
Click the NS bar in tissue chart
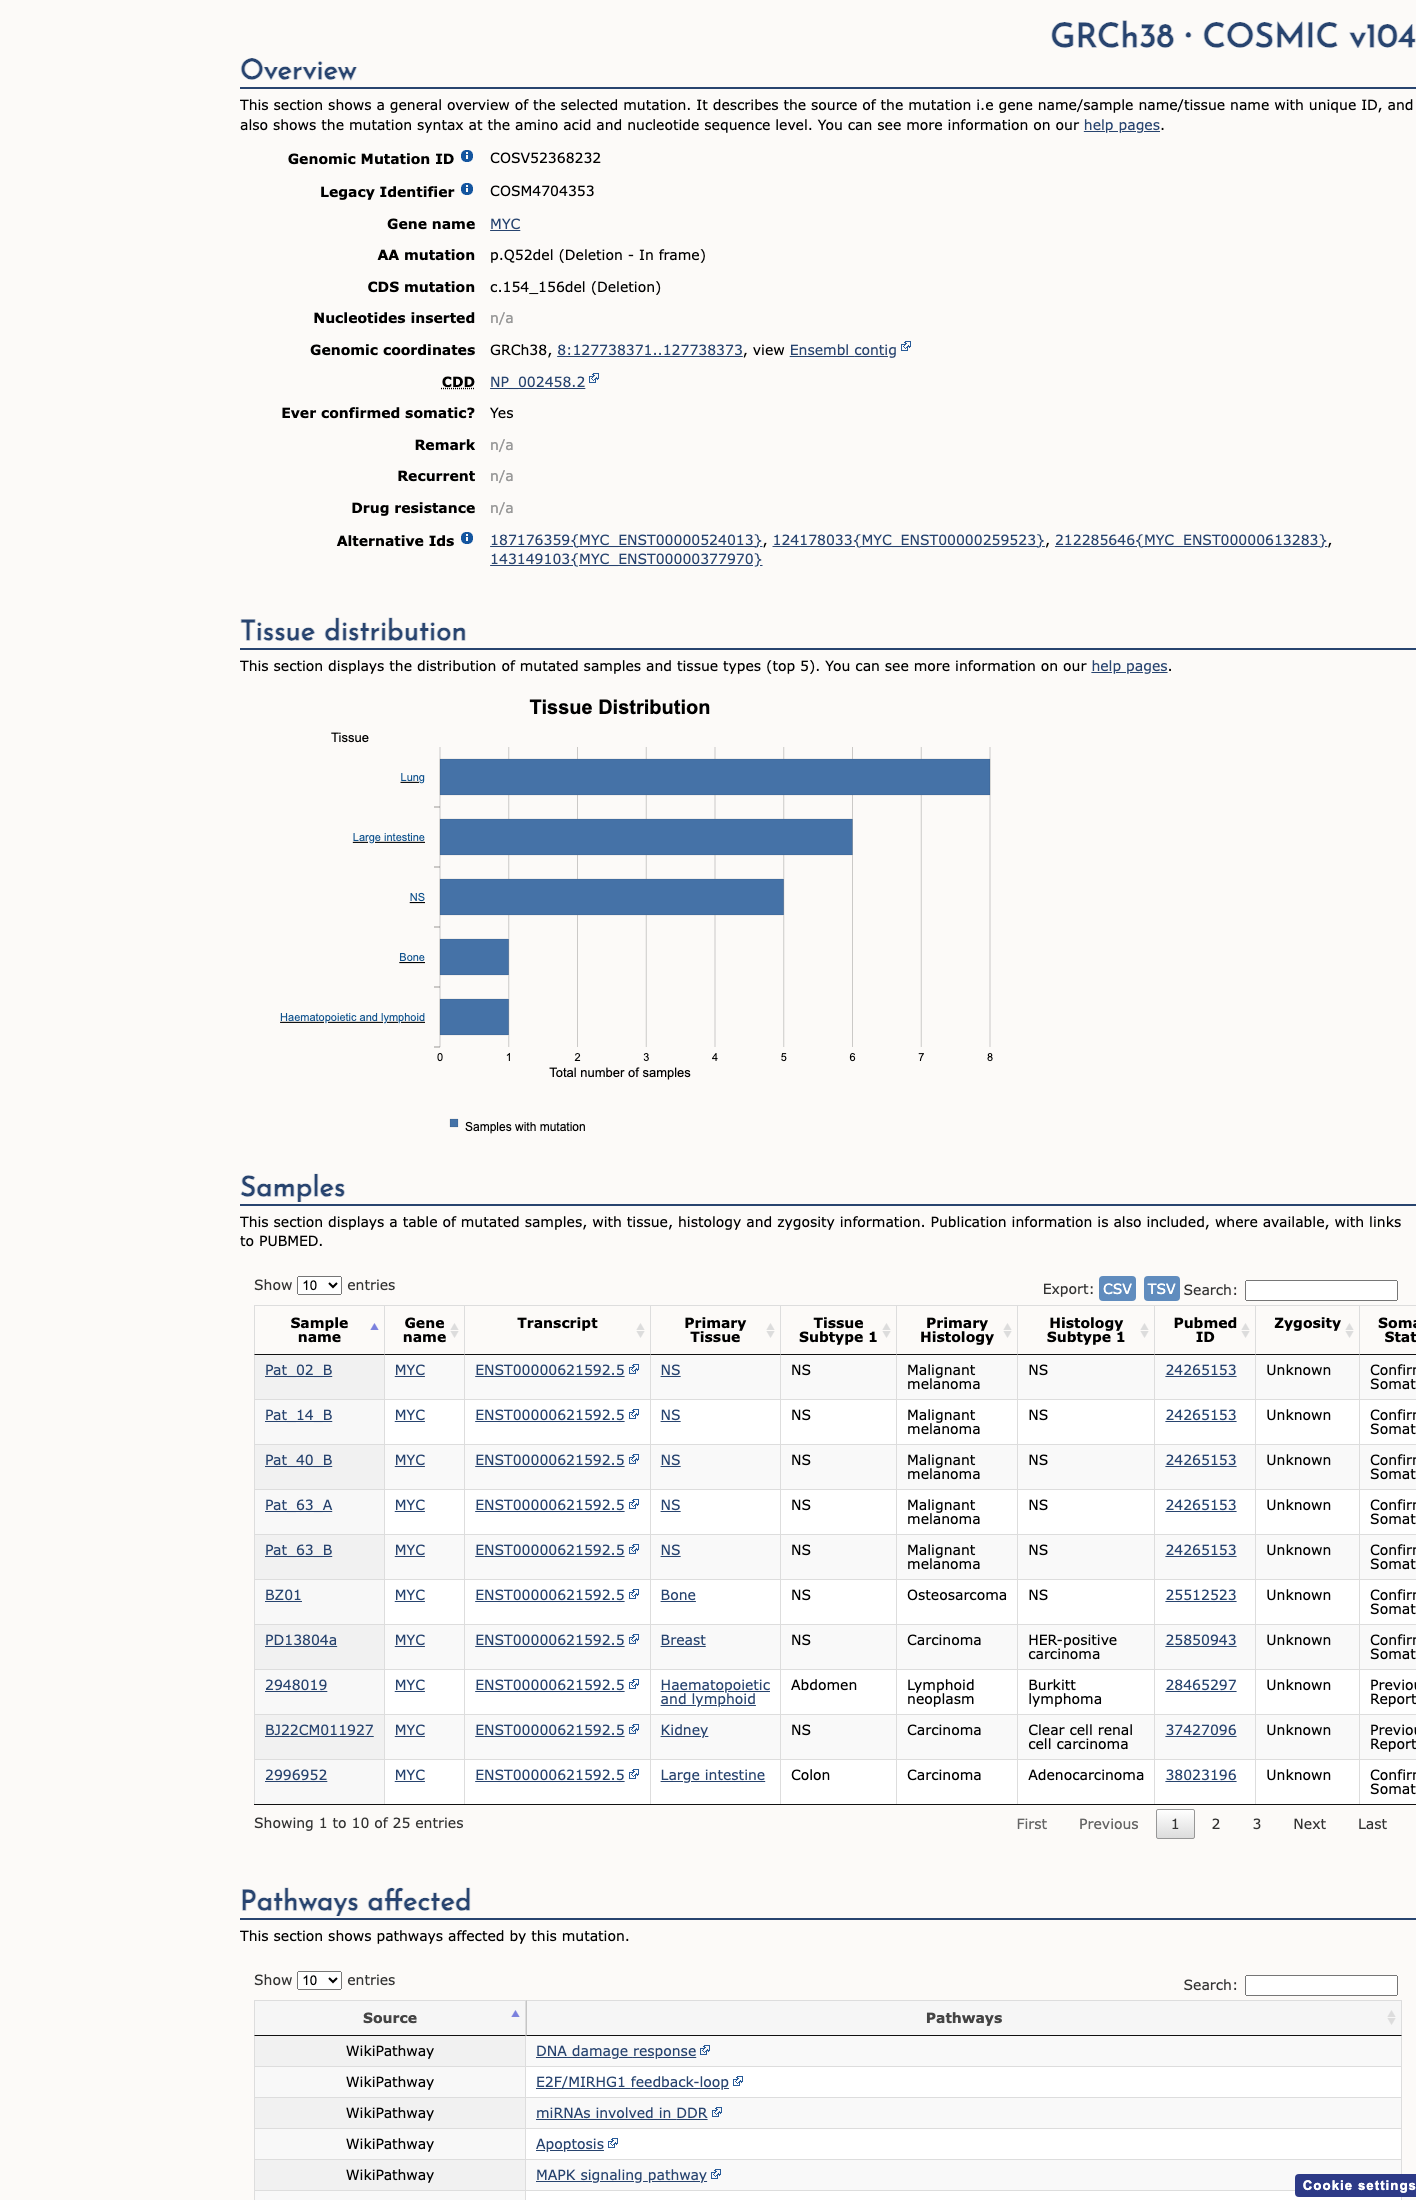(612, 897)
